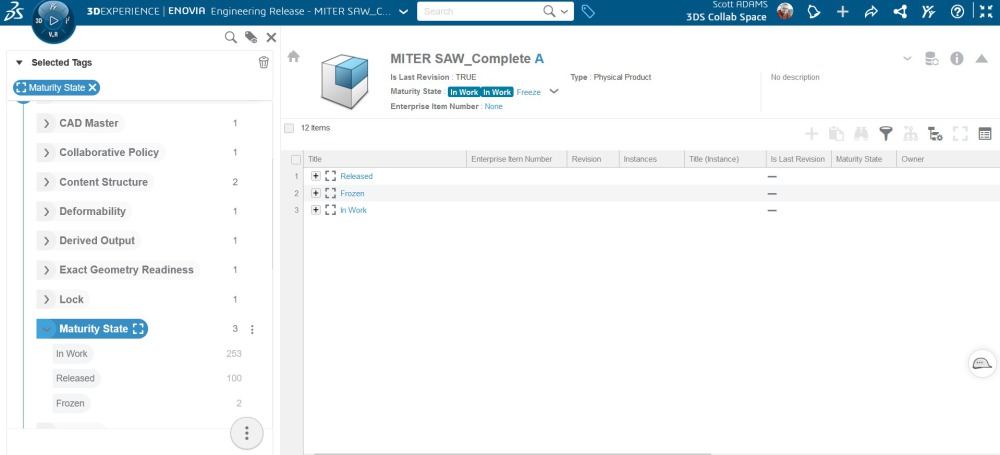Screen dimensions: 1000x455
Task: Open the tools icon next to help
Action: coord(929,11)
